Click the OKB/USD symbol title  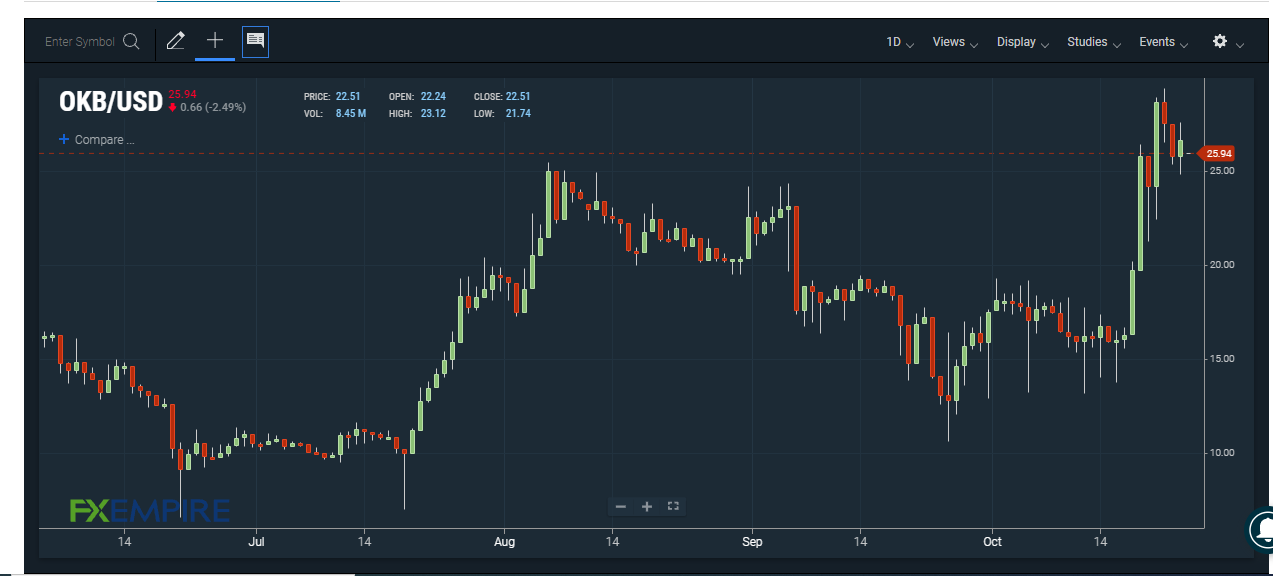[110, 102]
